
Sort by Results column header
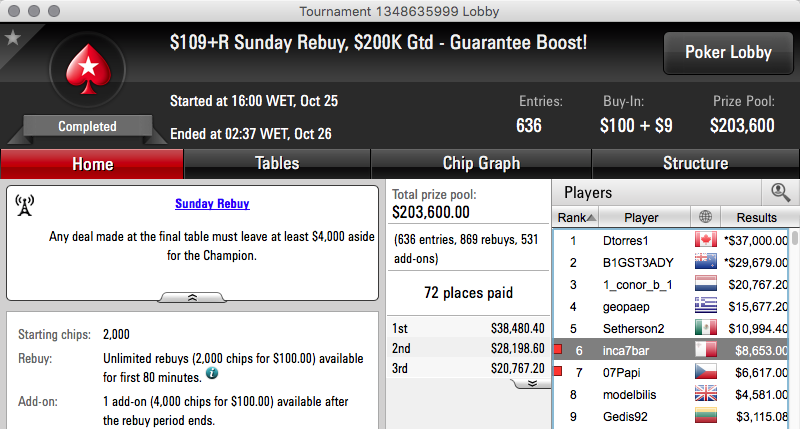[756, 217]
